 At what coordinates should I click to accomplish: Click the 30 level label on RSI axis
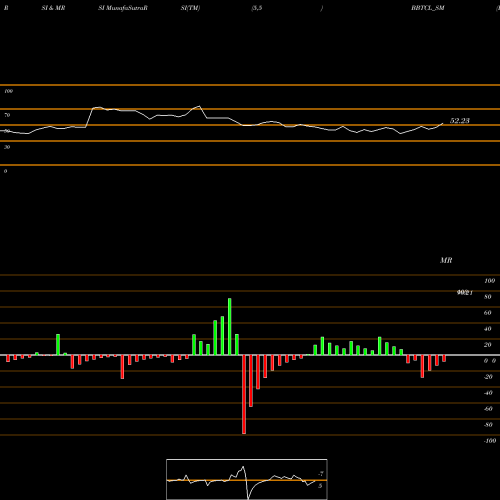point(7,147)
